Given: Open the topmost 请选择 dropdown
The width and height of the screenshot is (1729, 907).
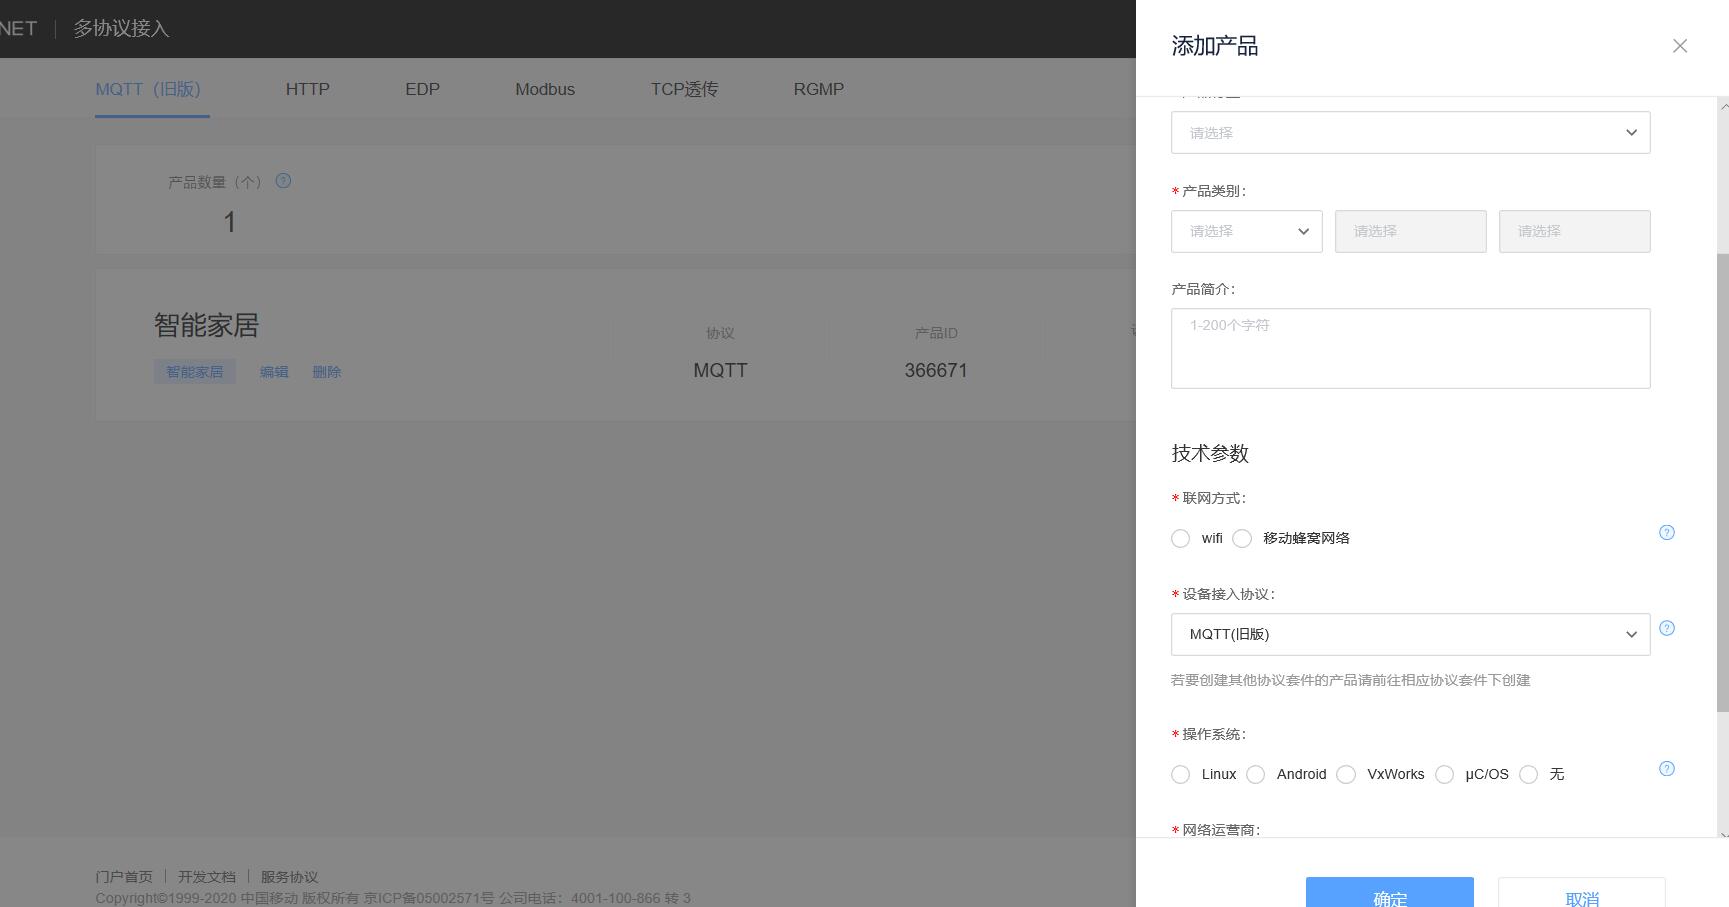Looking at the screenshot, I should [1410, 132].
